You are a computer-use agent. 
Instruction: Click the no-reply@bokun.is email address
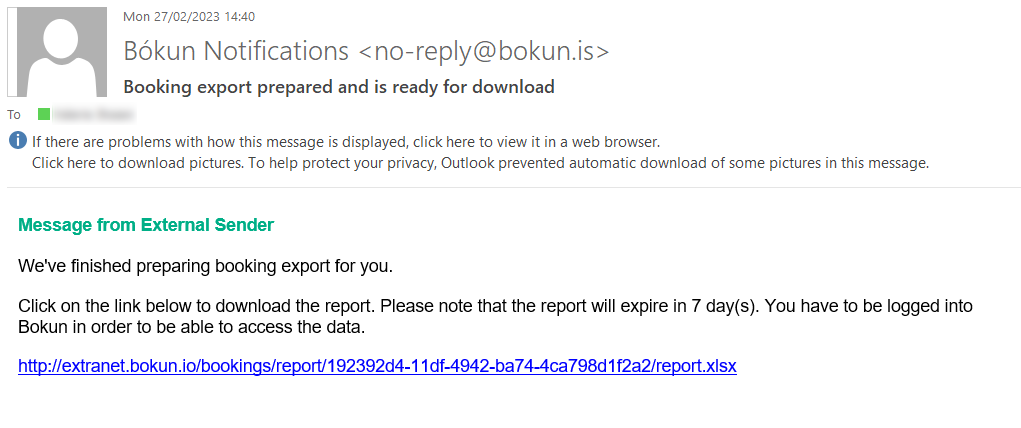(484, 51)
